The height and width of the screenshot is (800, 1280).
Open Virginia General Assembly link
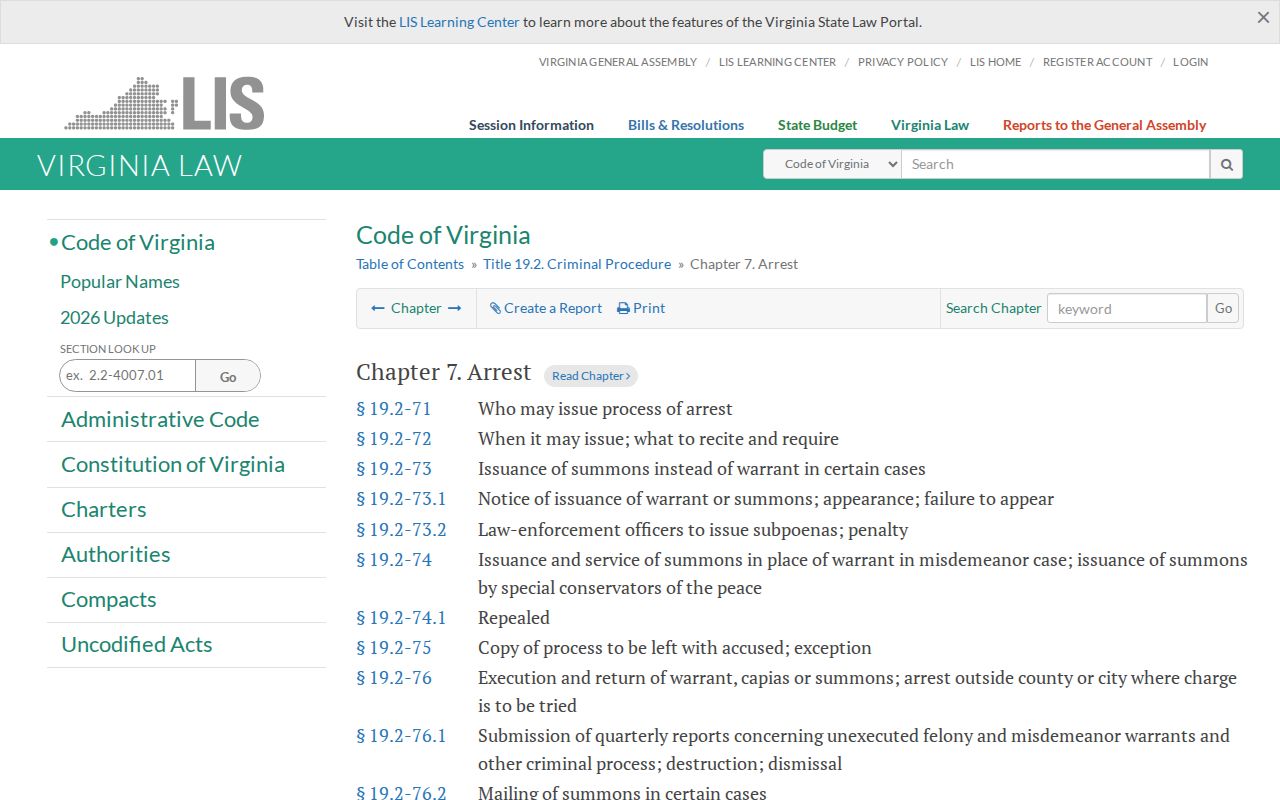[x=618, y=62]
